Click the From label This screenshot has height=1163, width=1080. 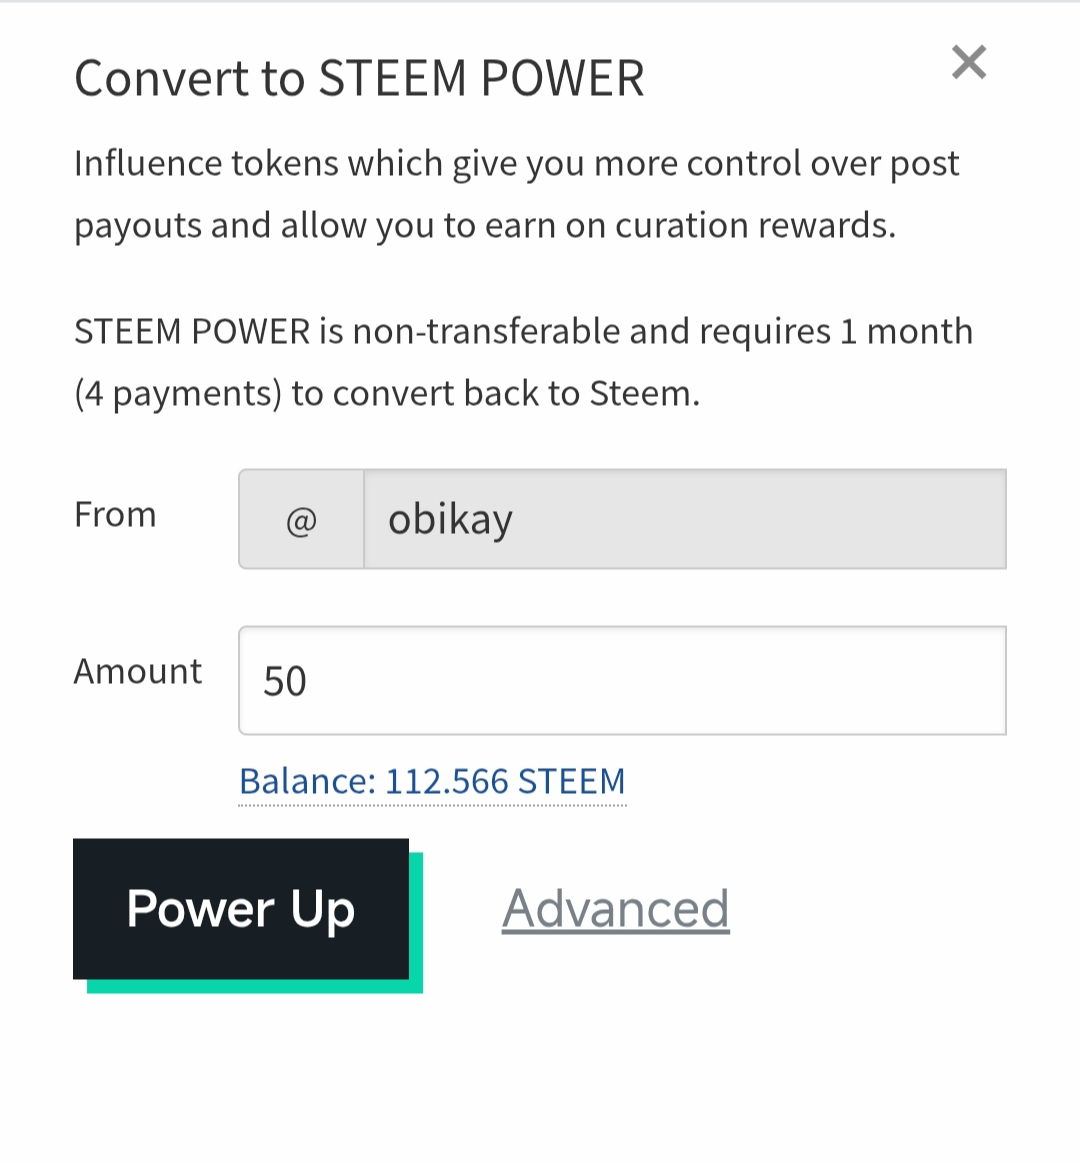coord(115,515)
